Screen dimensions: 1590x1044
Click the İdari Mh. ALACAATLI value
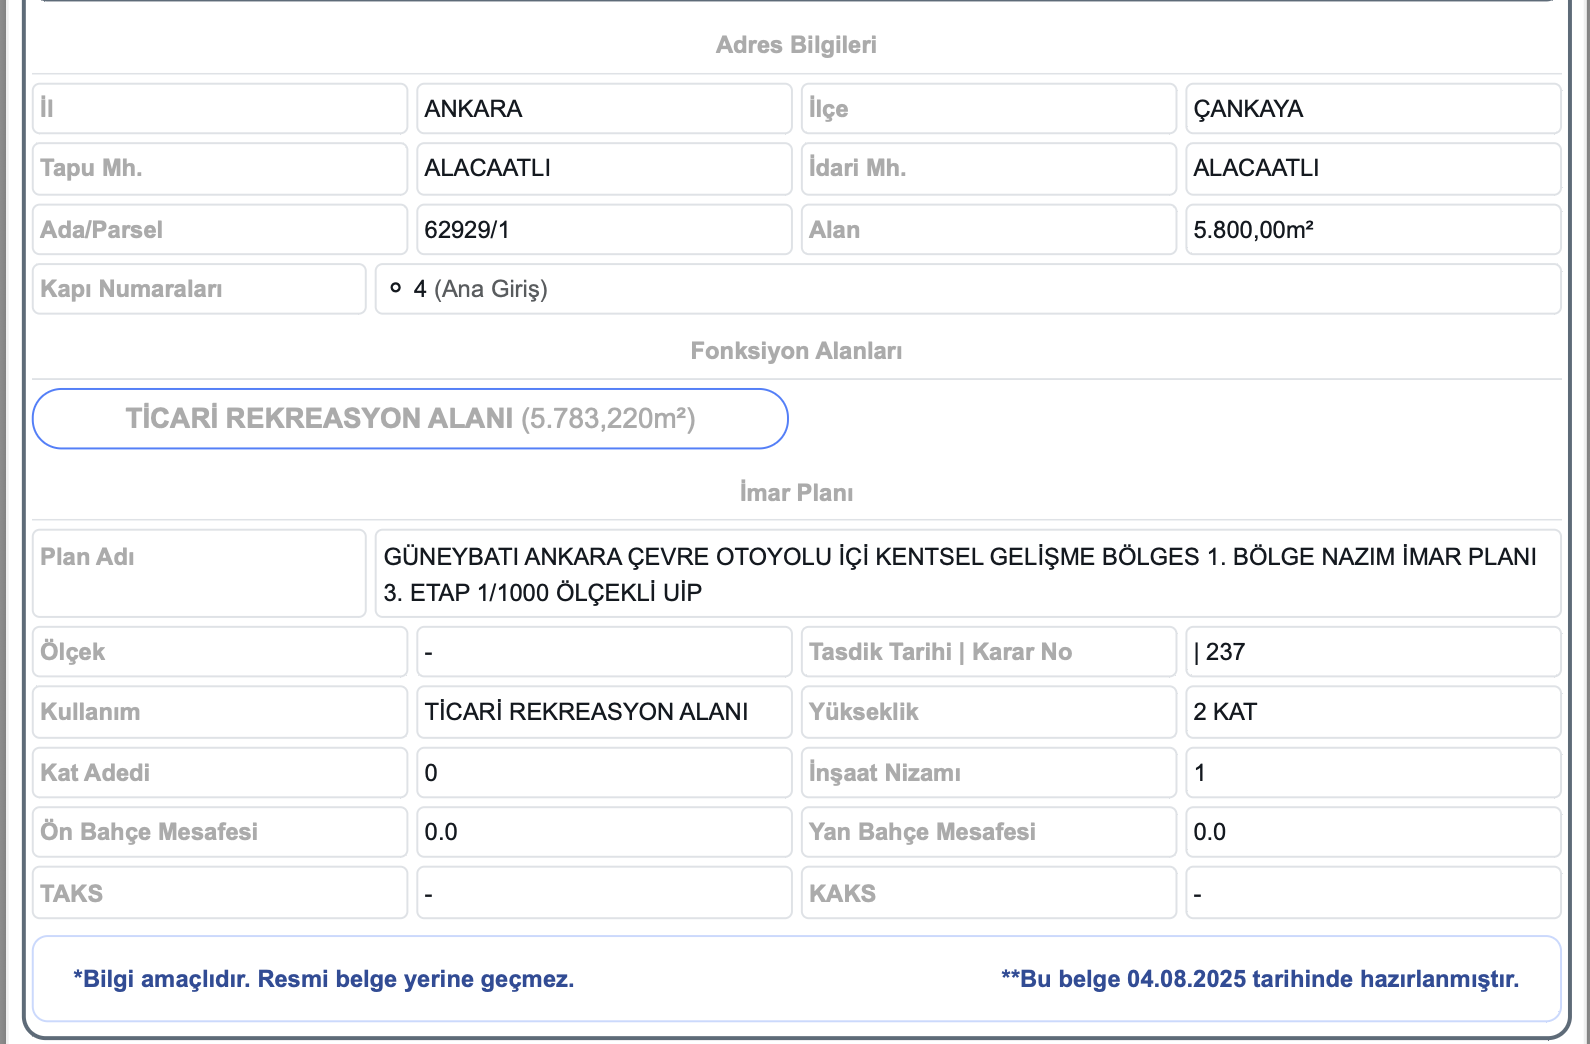pyautogui.click(x=1256, y=168)
